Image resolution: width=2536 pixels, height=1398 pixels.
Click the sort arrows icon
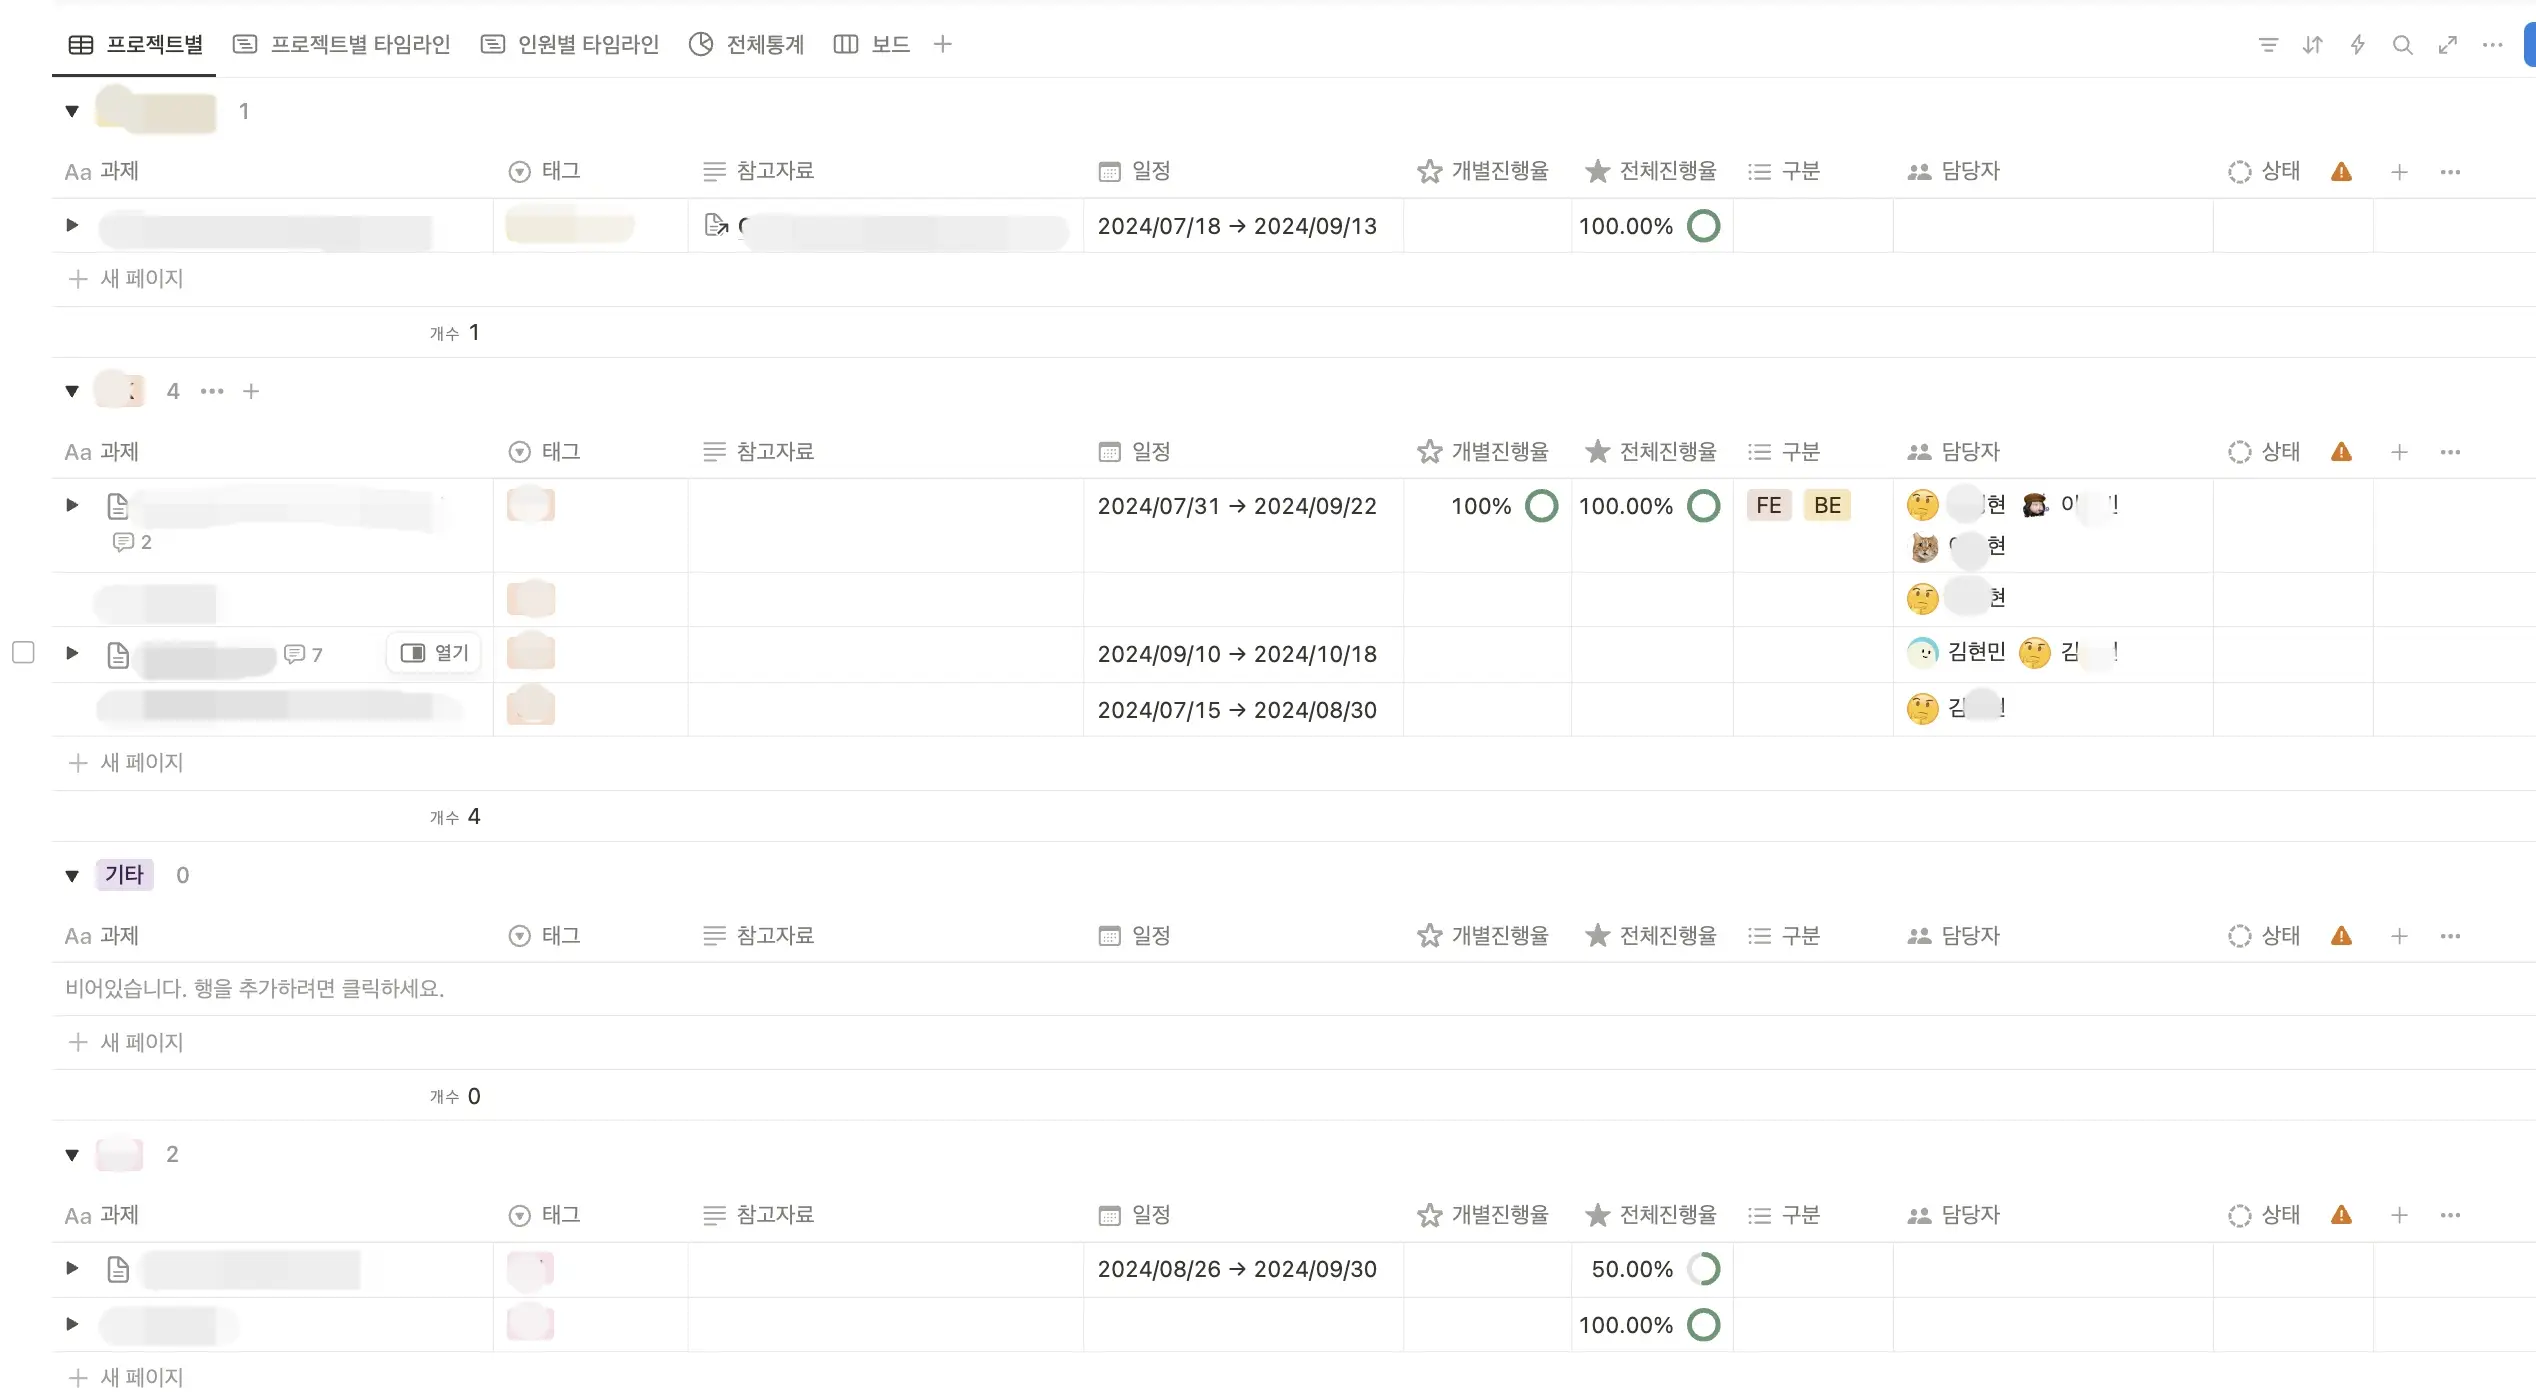(2312, 45)
